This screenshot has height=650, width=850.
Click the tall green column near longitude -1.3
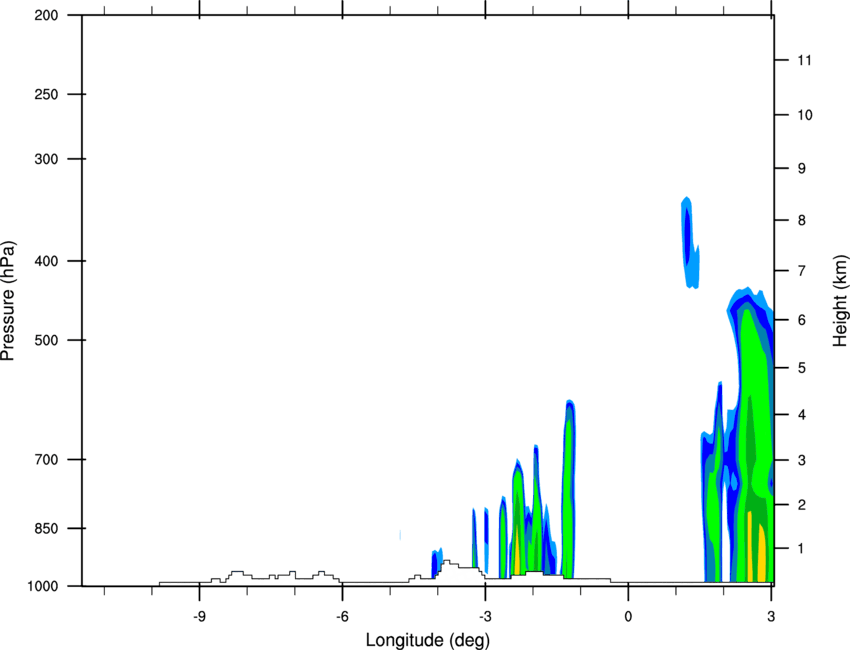(568, 490)
